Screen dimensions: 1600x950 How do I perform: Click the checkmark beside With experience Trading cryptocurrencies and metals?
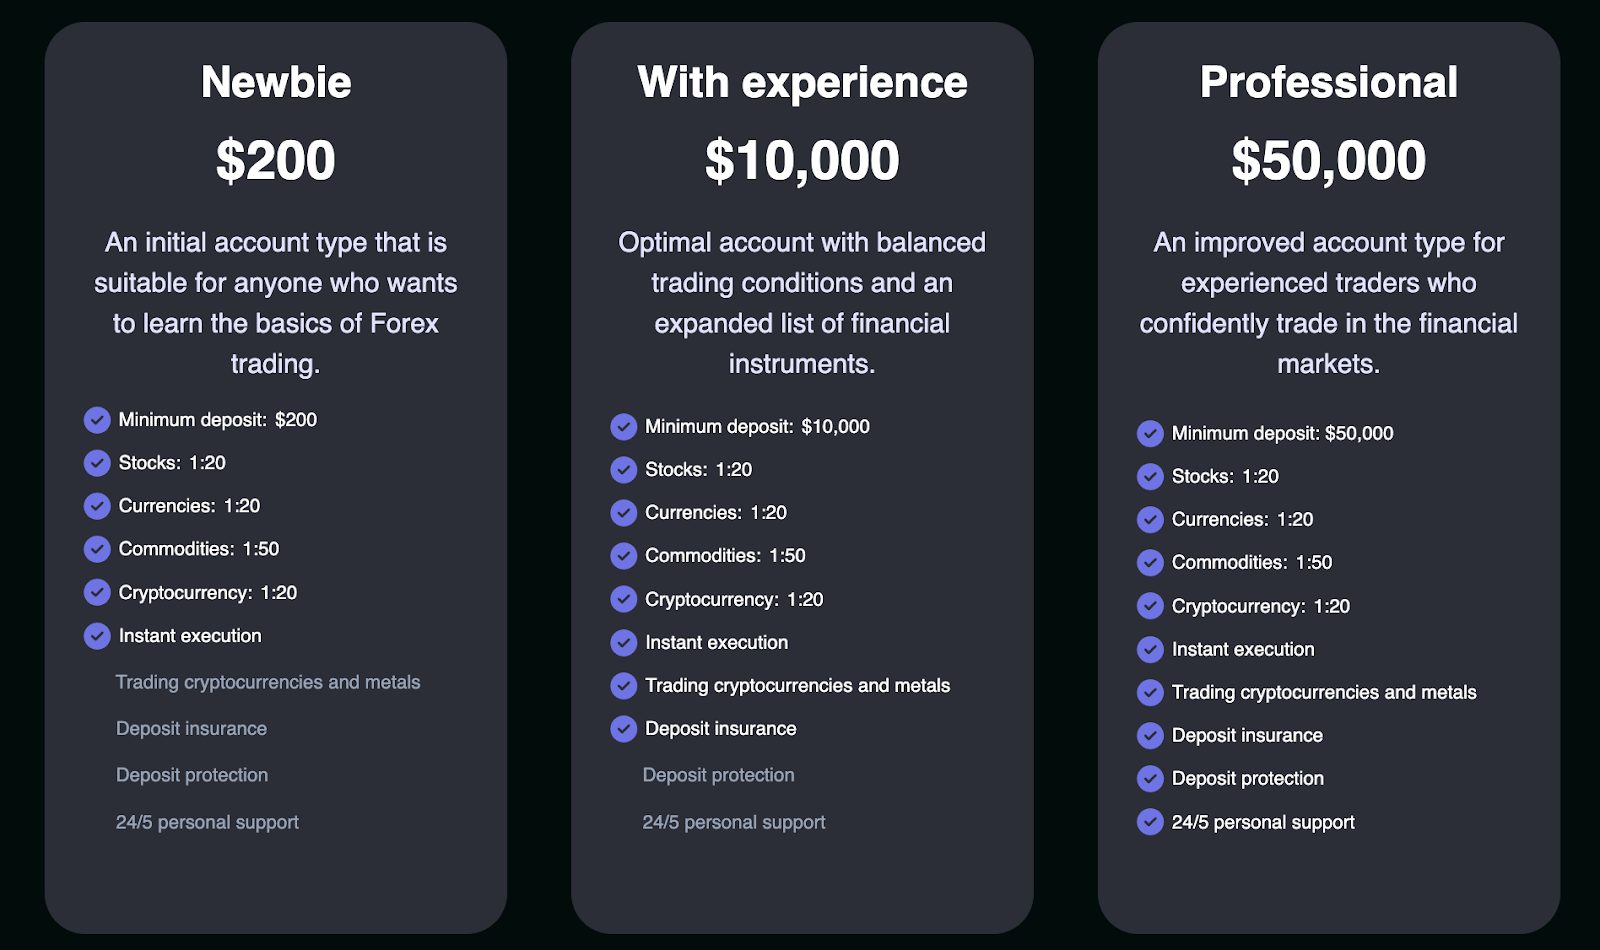tap(624, 686)
